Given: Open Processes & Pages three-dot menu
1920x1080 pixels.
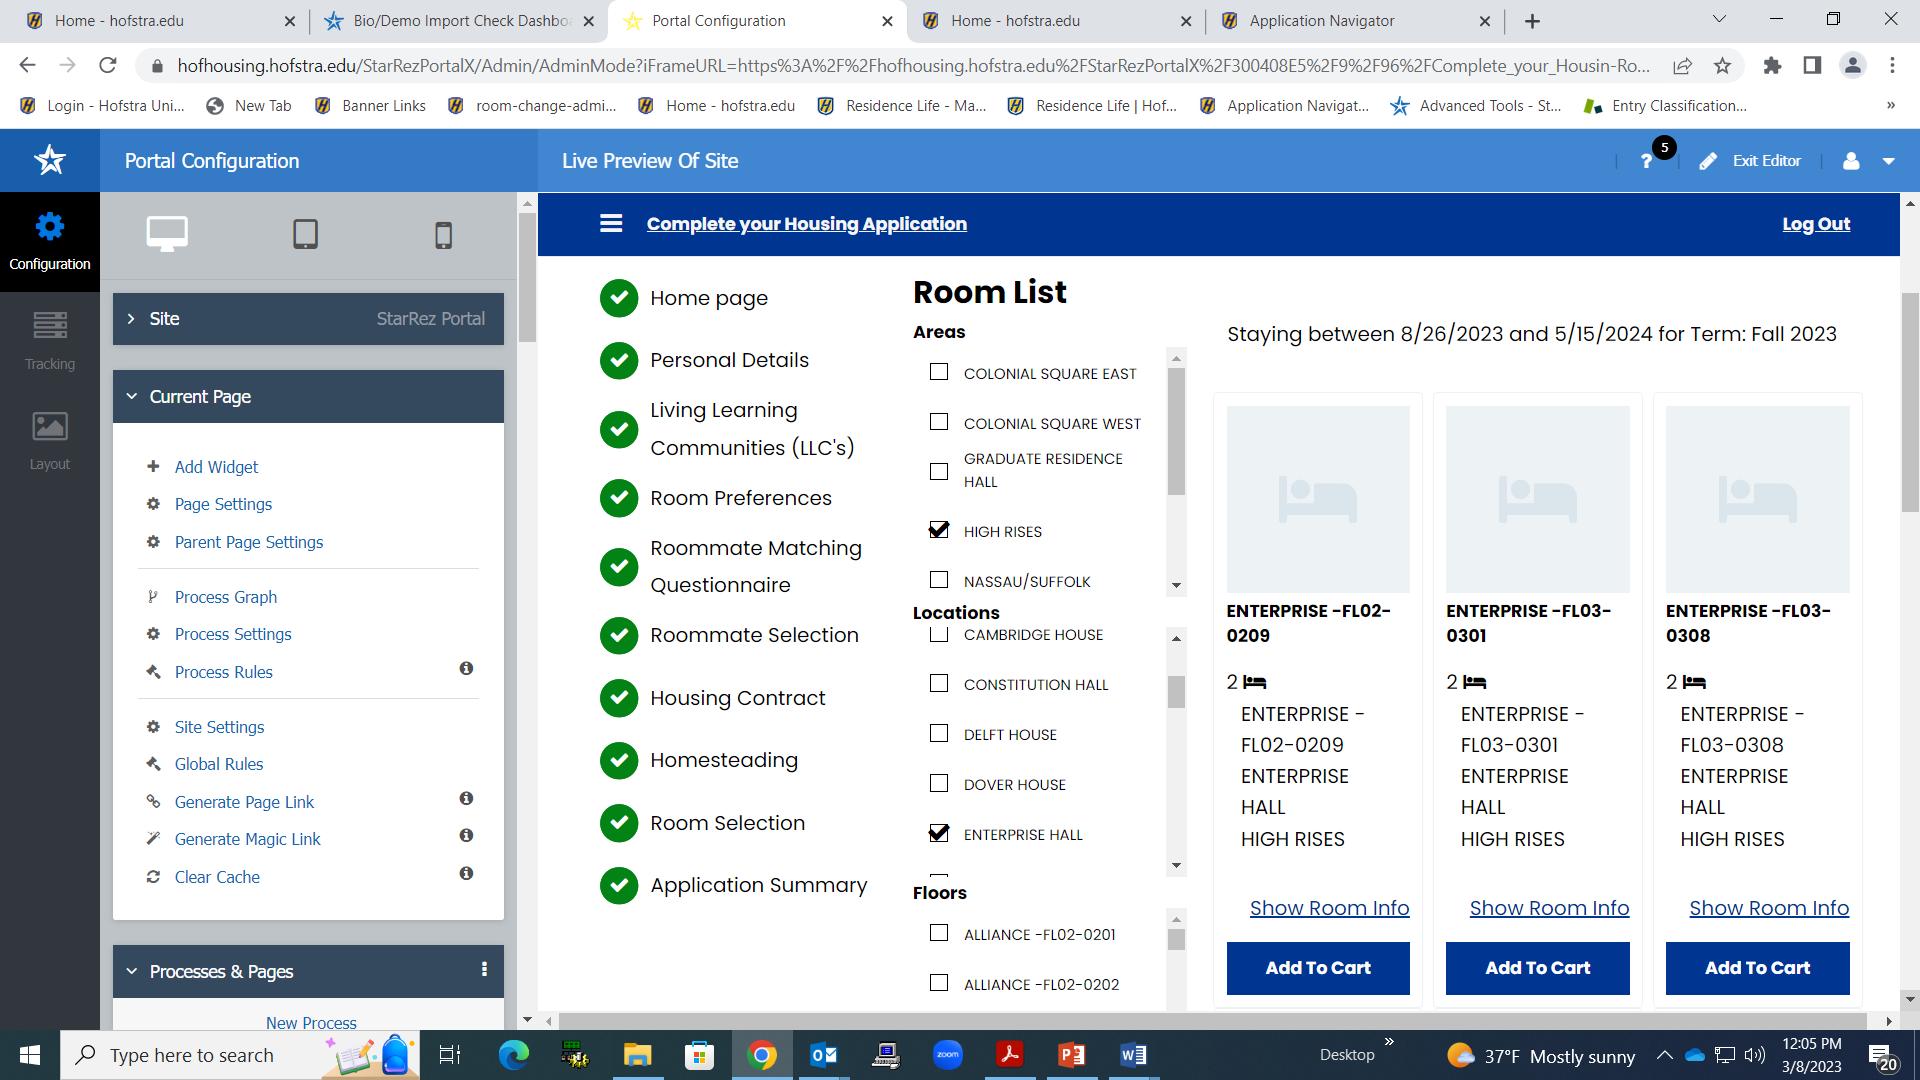Looking at the screenshot, I should [484, 969].
